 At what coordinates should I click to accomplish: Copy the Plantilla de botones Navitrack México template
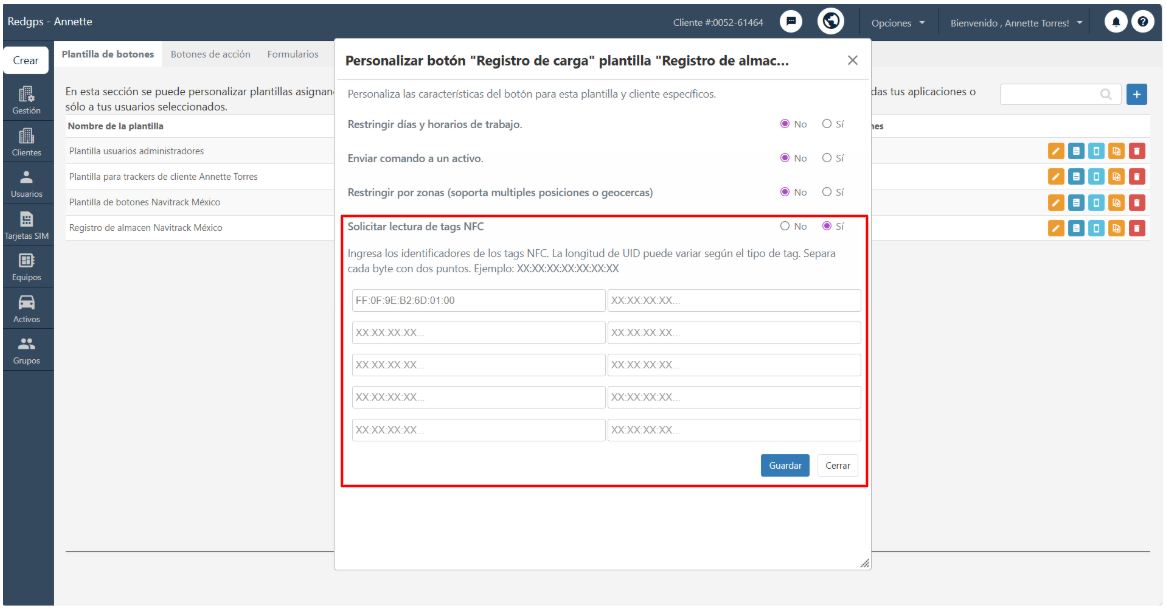pyautogui.click(x=1116, y=202)
